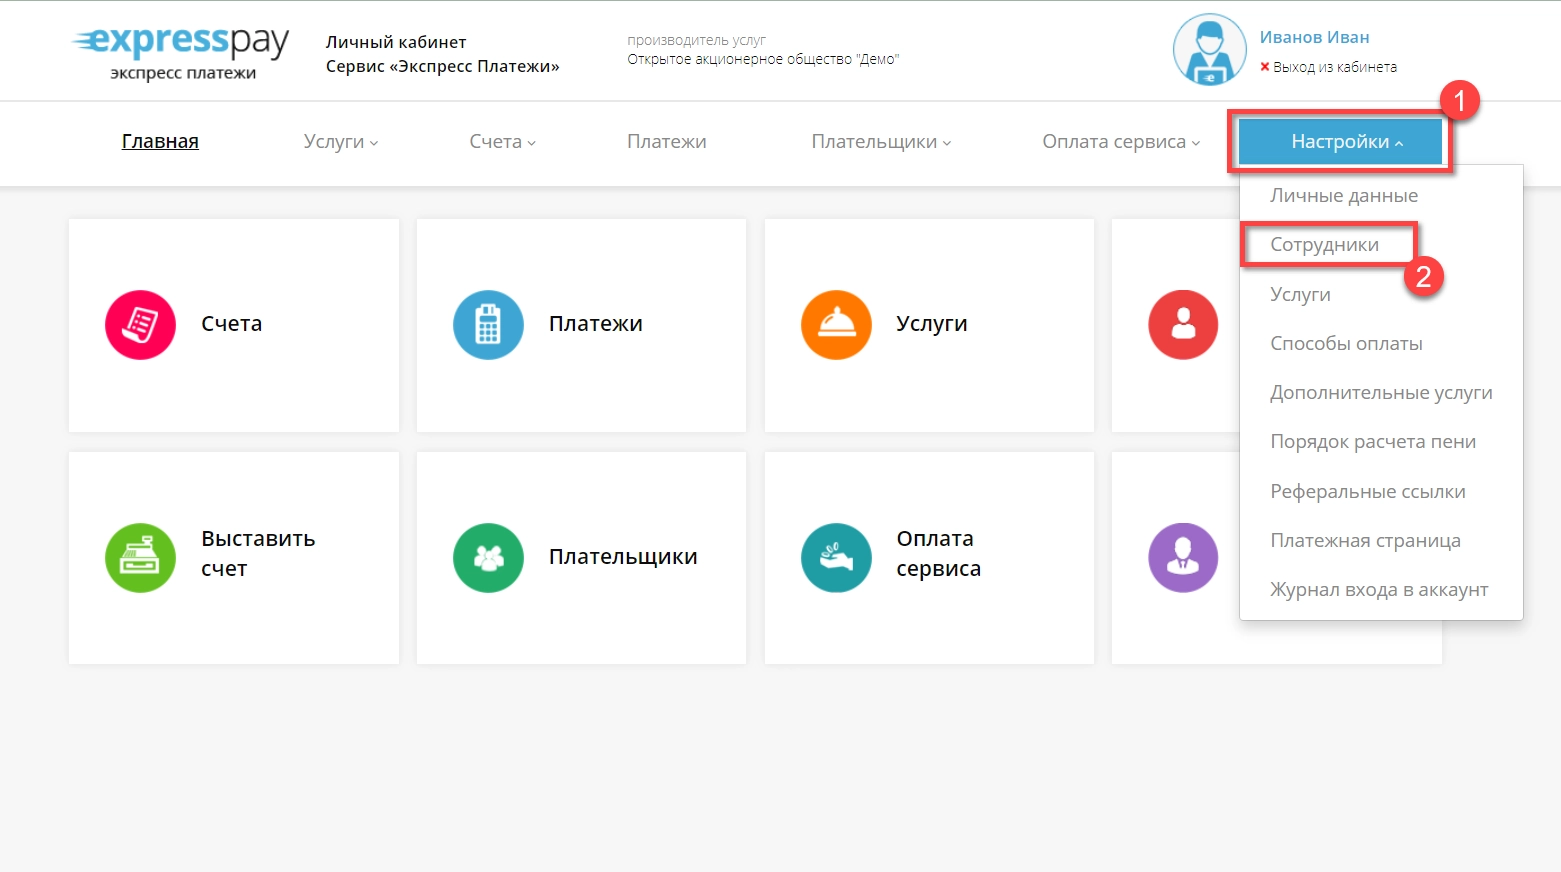Expand the Услуги navigation dropdown
The height and width of the screenshot is (872, 1561).
tap(341, 142)
